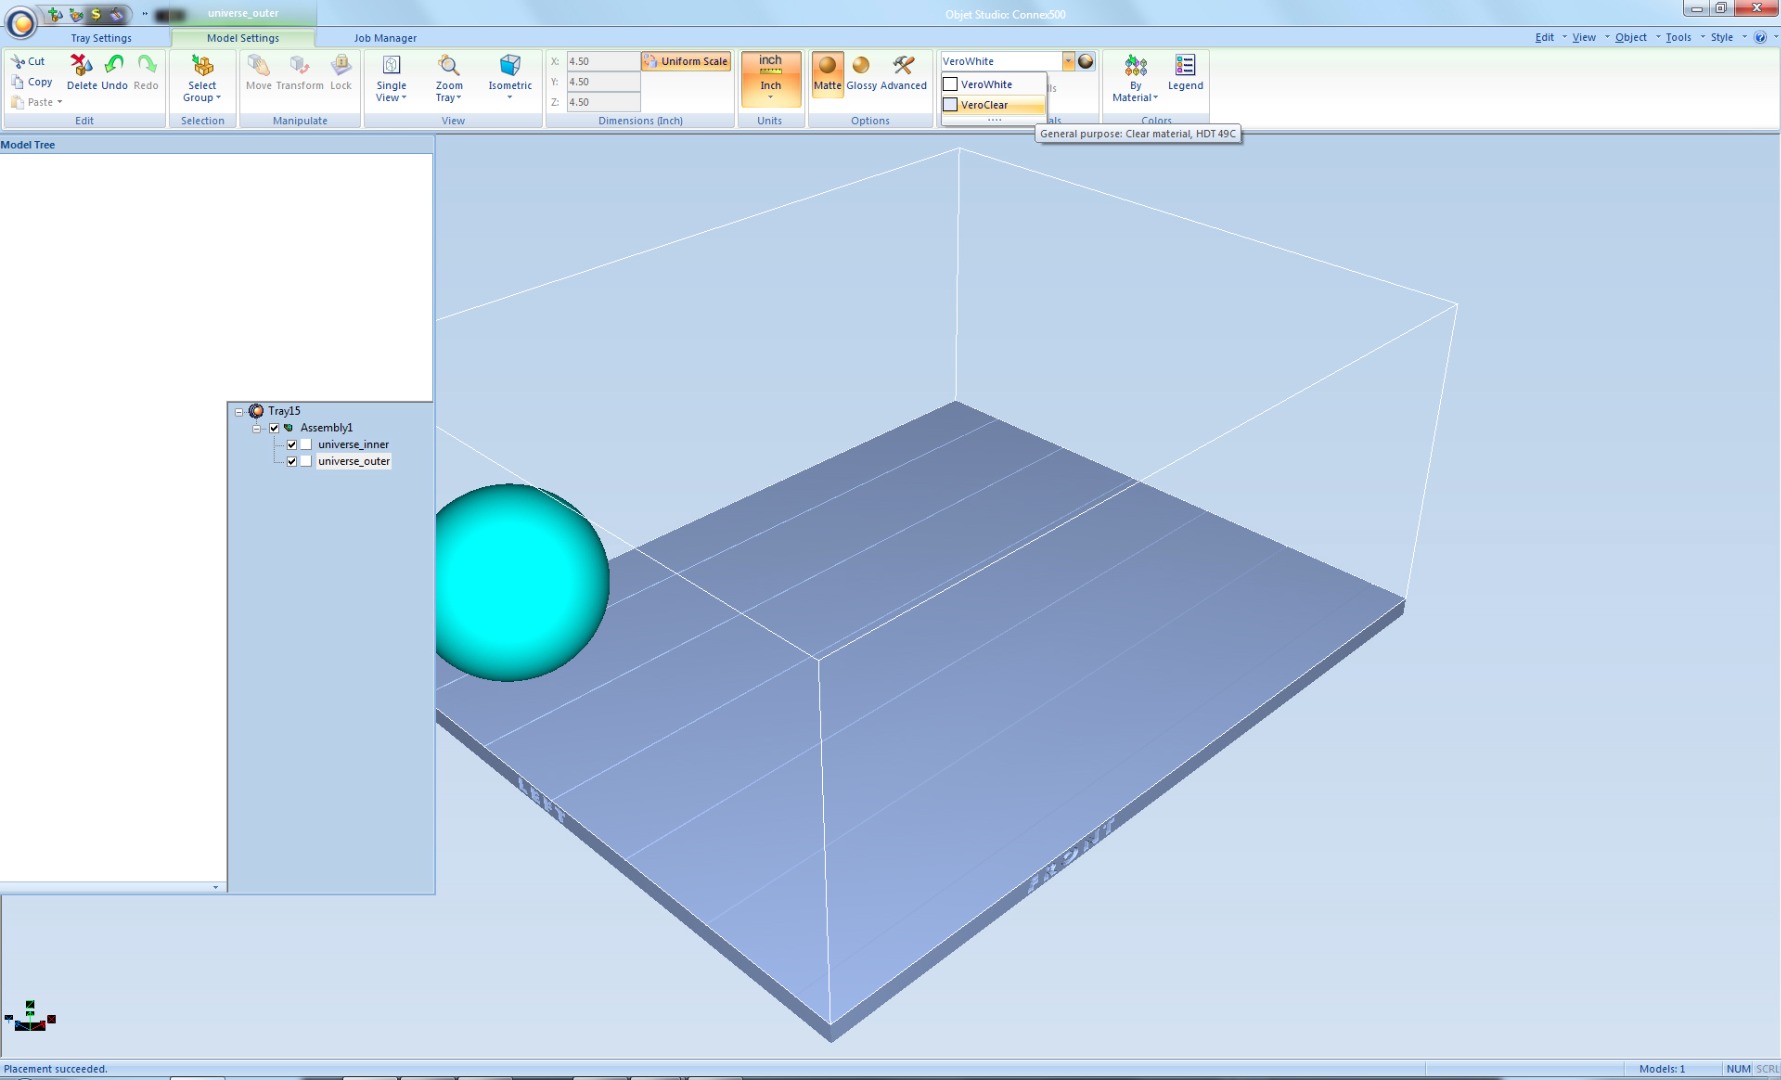Viewport: 1781px width, 1080px height.
Task: Click the Copy command in Edit group
Action: pyautogui.click(x=31, y=82)
